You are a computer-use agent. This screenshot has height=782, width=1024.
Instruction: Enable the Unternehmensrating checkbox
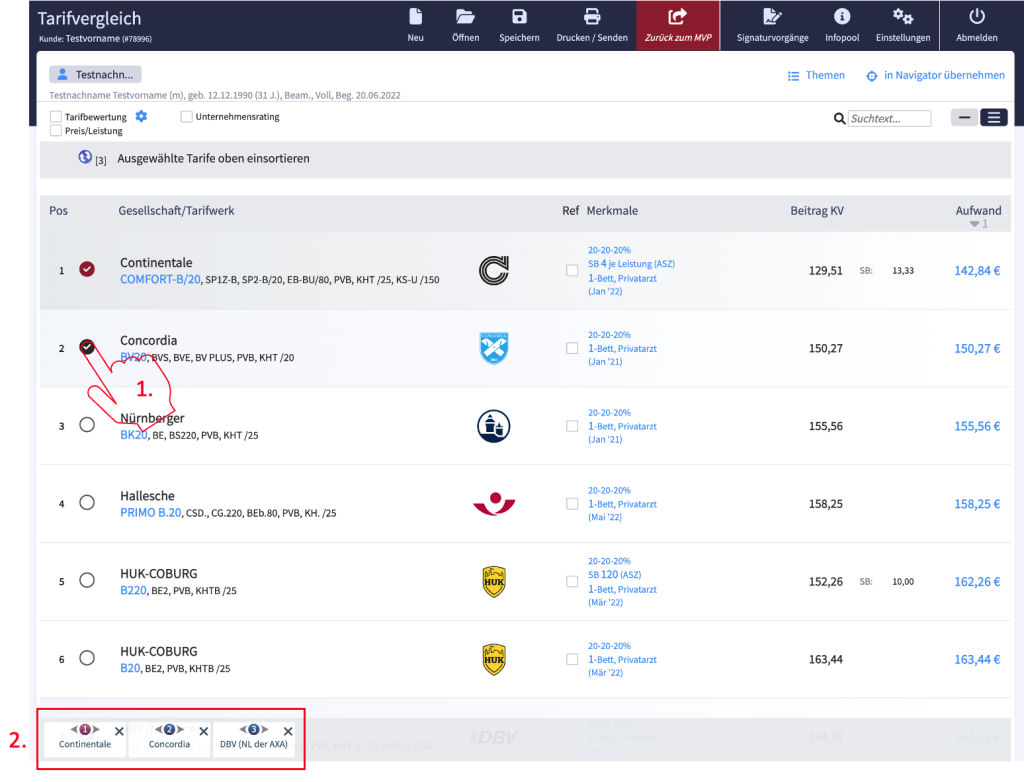(187, 117)
